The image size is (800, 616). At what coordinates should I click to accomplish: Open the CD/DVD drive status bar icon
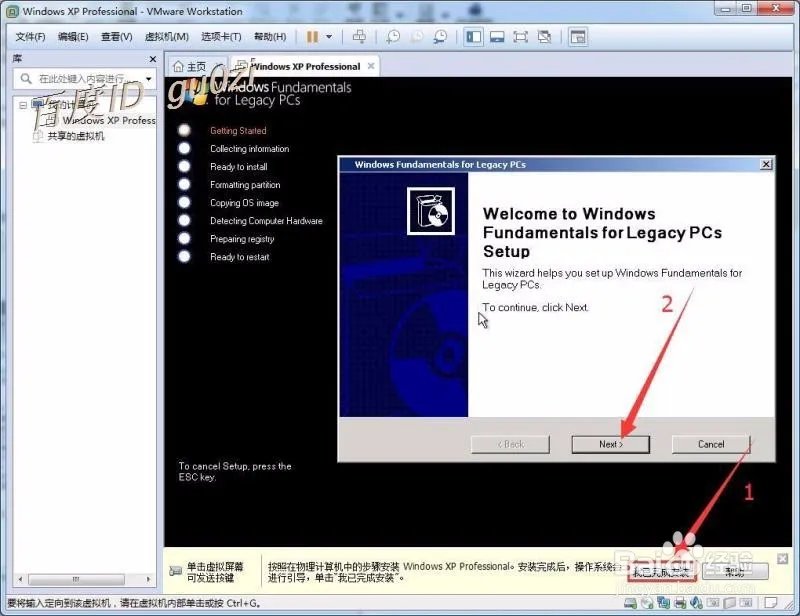(x=646, y=603)
